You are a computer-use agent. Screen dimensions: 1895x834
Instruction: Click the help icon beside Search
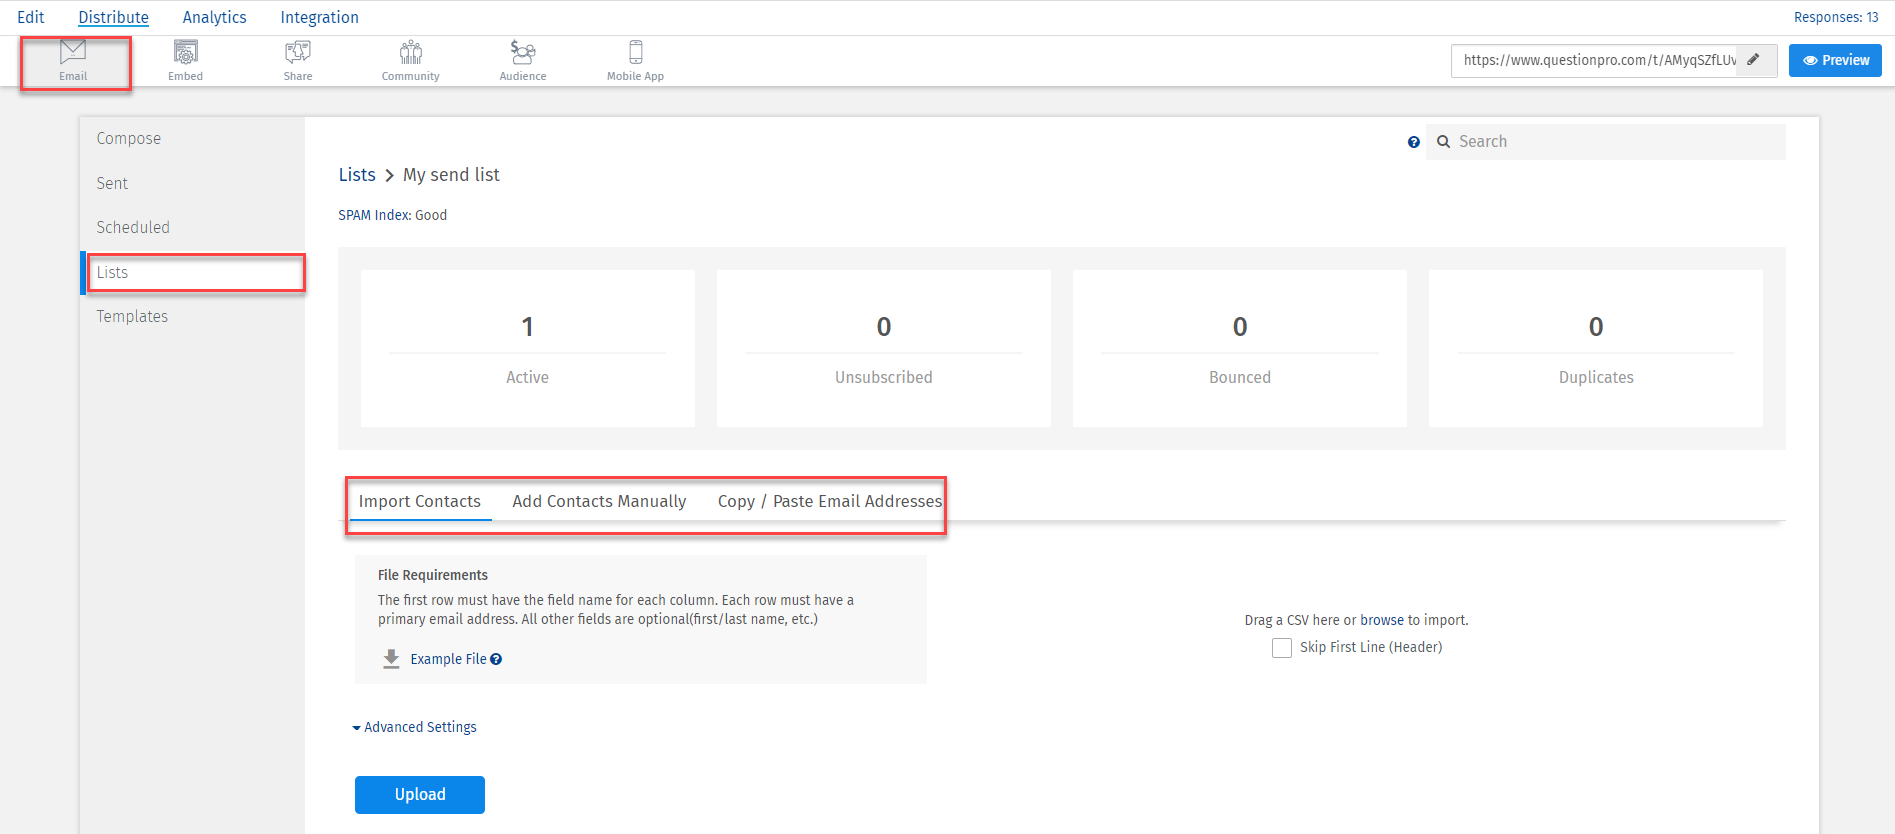(x=1413, y=142)
